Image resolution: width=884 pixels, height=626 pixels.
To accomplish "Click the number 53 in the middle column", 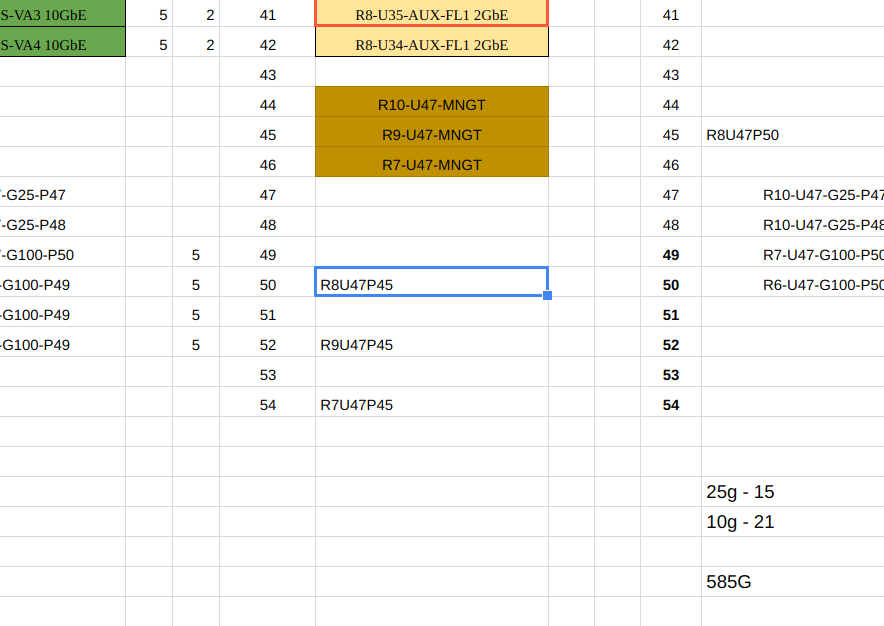I will [x=268, y=375].
